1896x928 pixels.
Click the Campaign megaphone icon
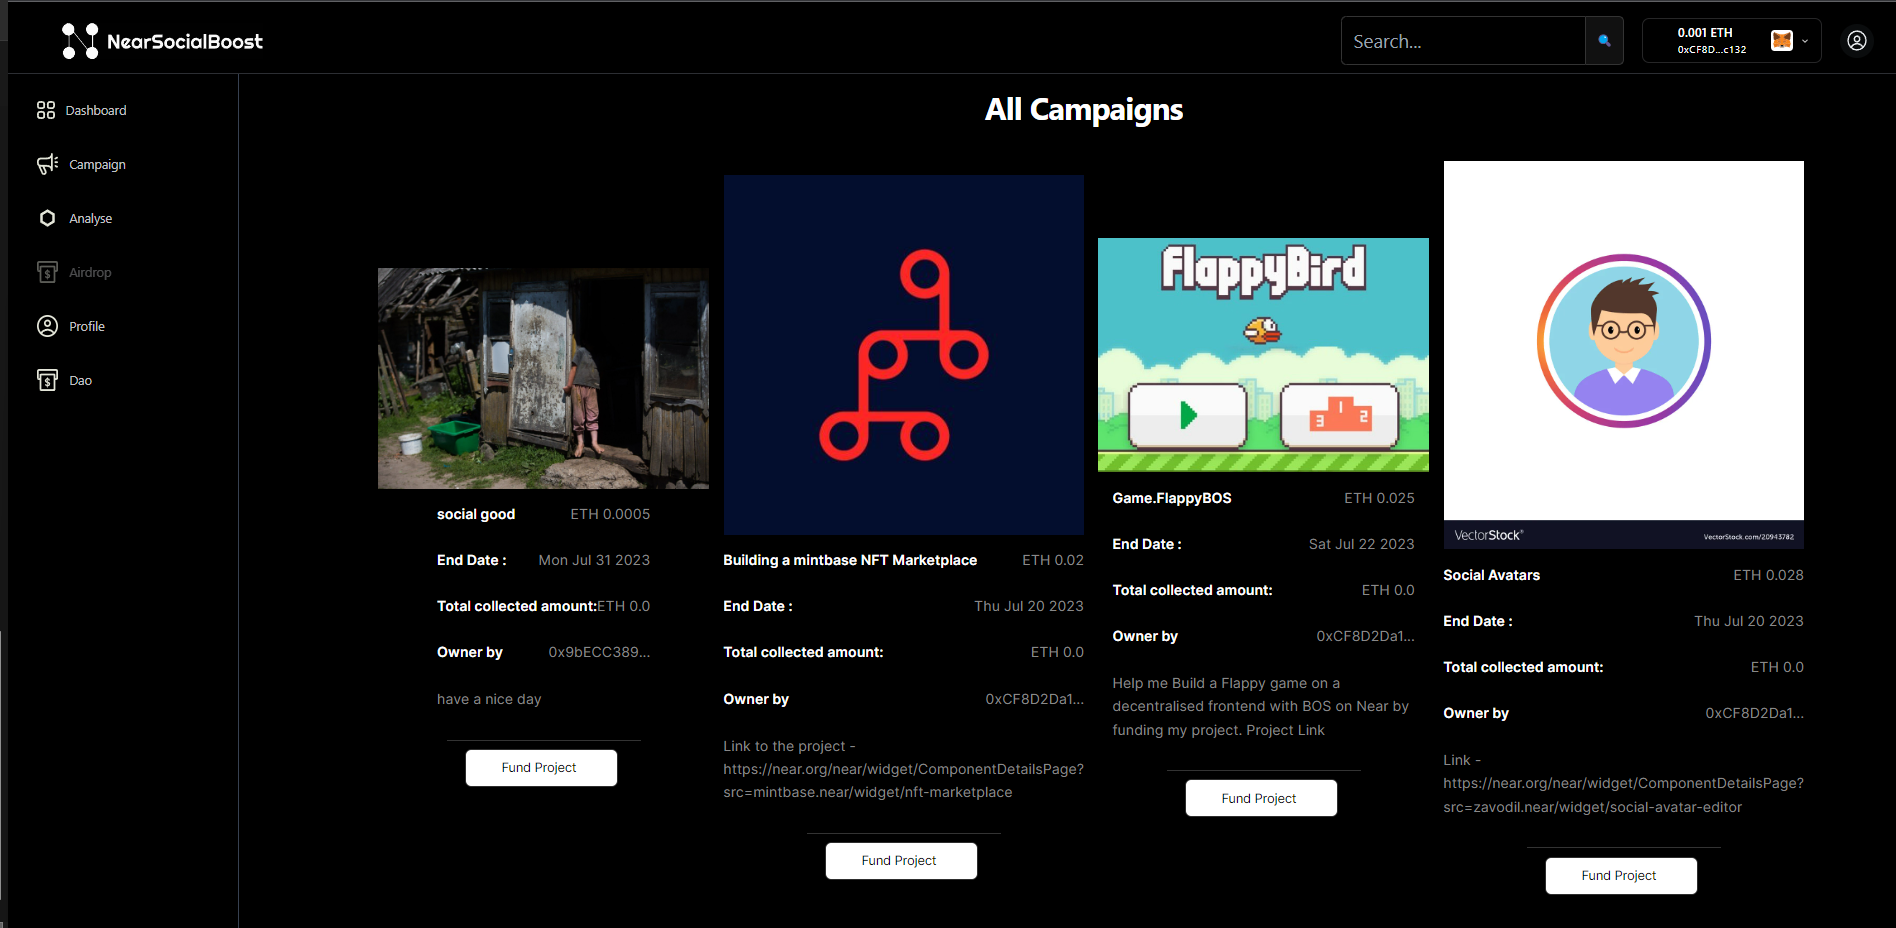[x=47, y=164]
